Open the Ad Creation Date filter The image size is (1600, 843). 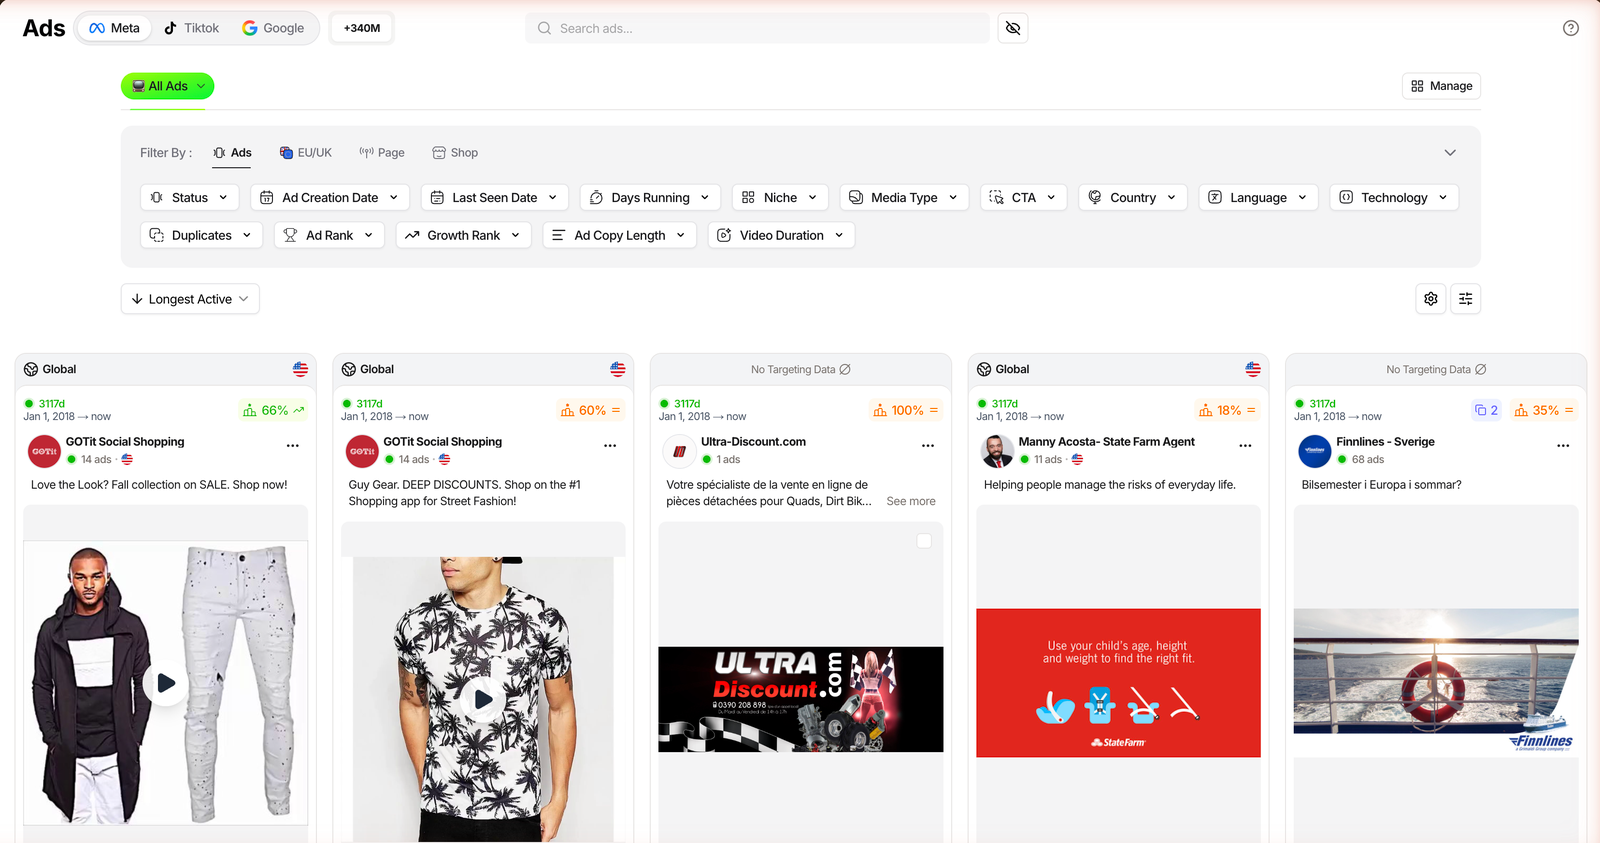pos(330,198)
